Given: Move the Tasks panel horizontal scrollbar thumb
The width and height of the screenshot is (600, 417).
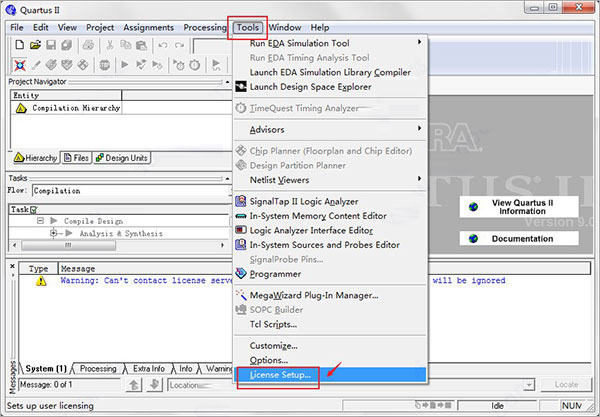Looking at the screenshot, I should (x=68, y=245).
